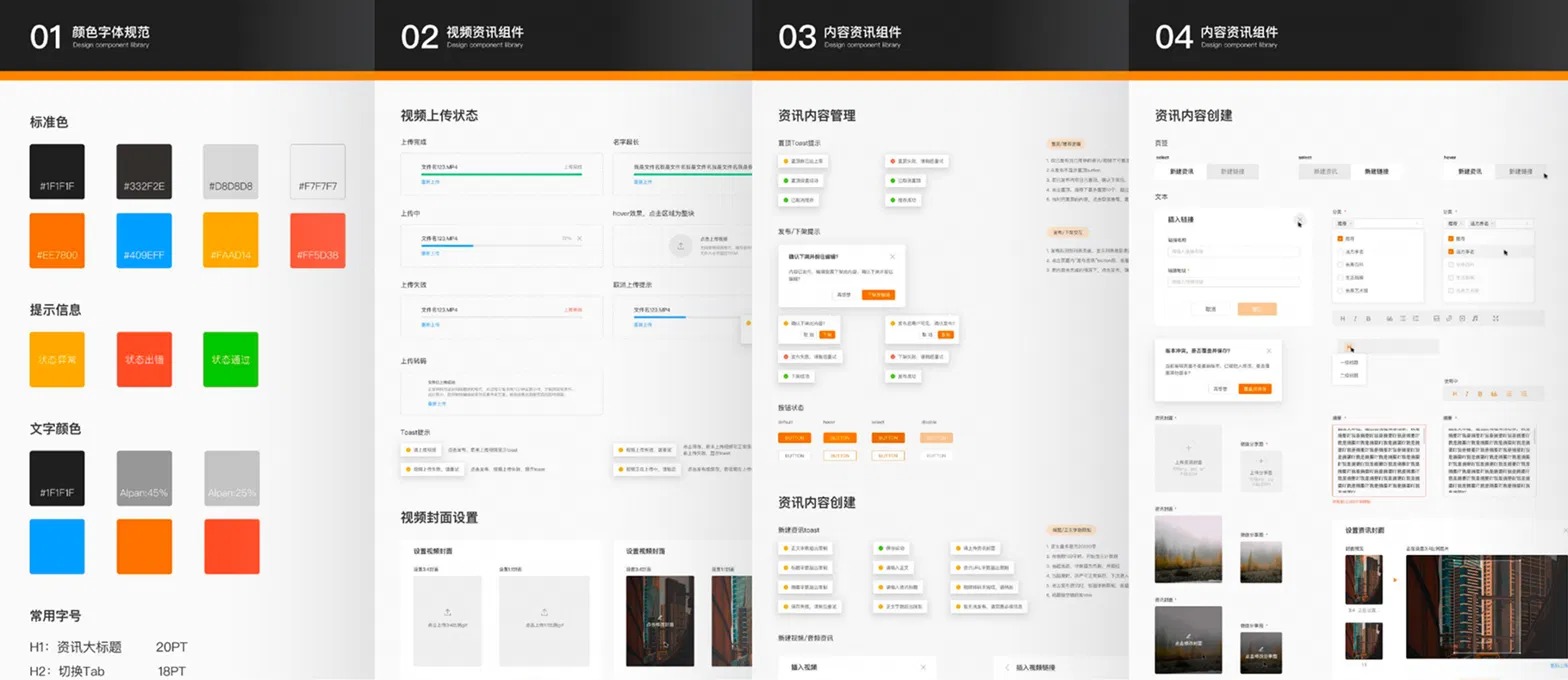Toggle bold in the gray editor toolbar
The width and height of the screenshot is (1568, 680).
tap(1369, 318)
